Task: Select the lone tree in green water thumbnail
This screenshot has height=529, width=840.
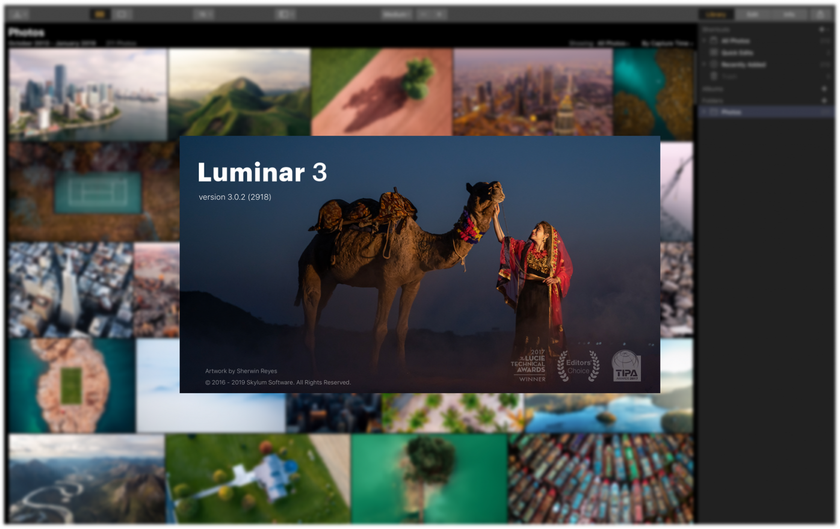Action: pos(429,479)
